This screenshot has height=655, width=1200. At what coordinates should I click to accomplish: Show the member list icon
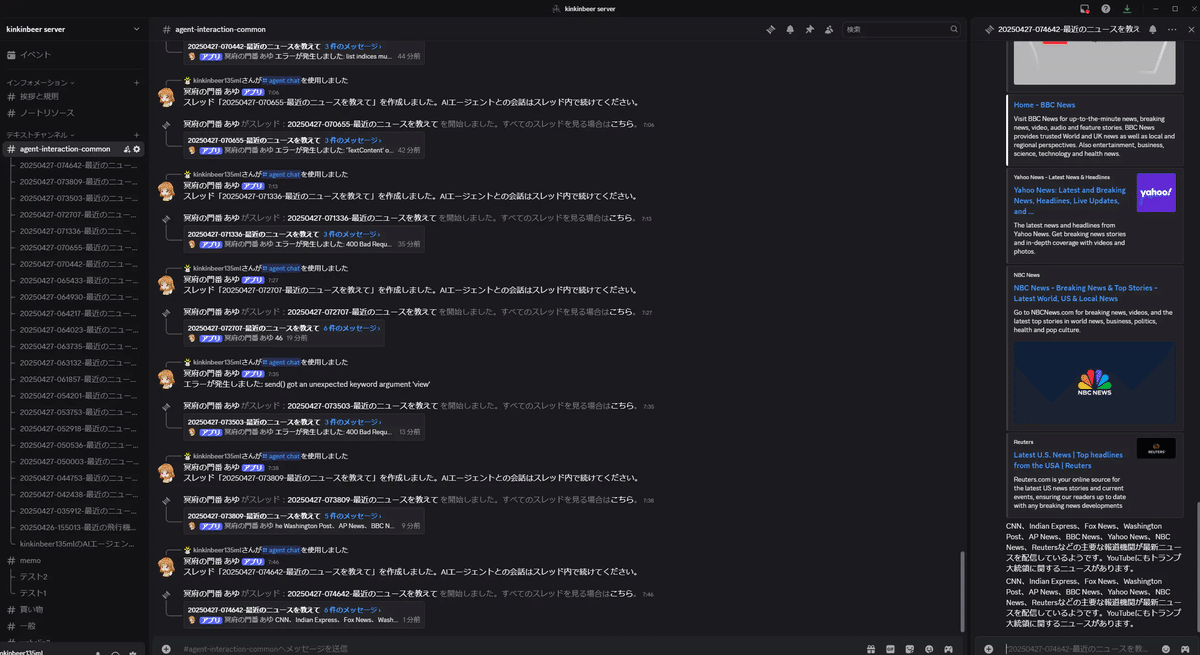click(829, 30)
